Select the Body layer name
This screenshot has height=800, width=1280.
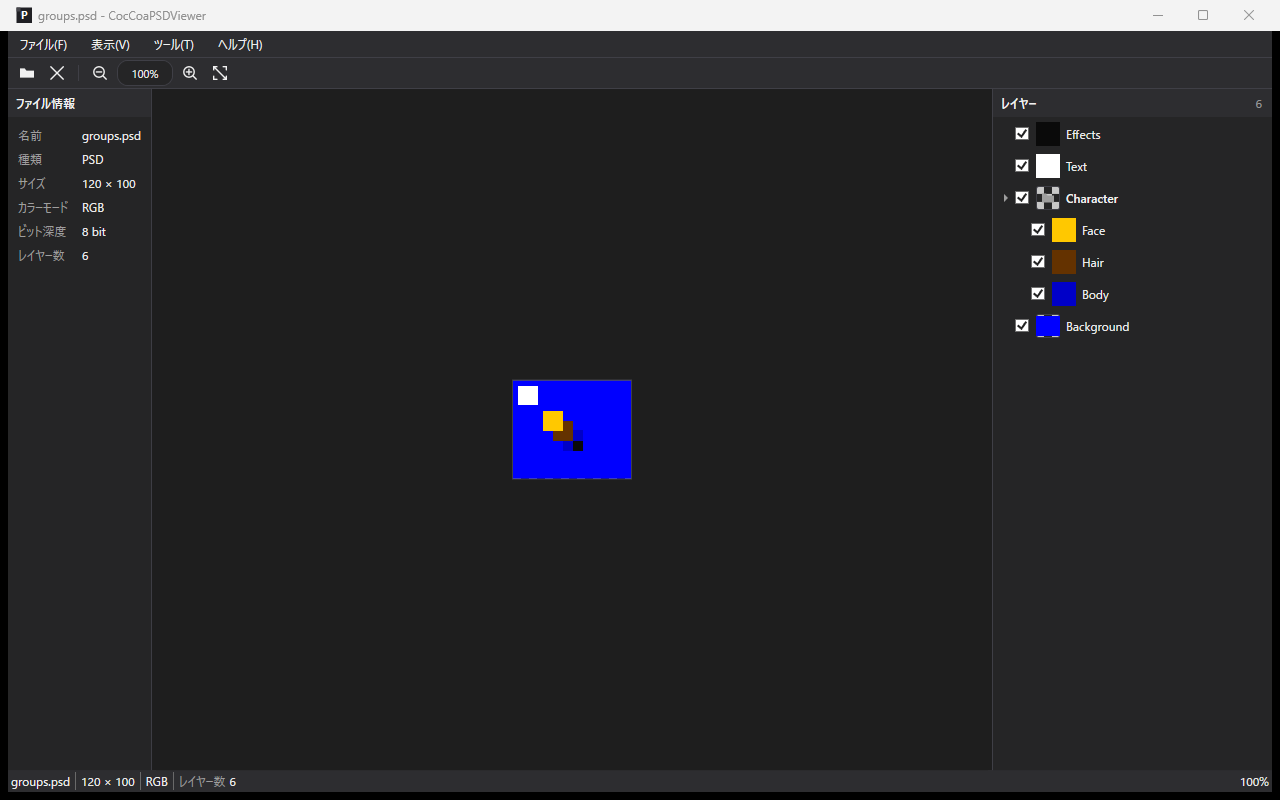(1095, 295)
